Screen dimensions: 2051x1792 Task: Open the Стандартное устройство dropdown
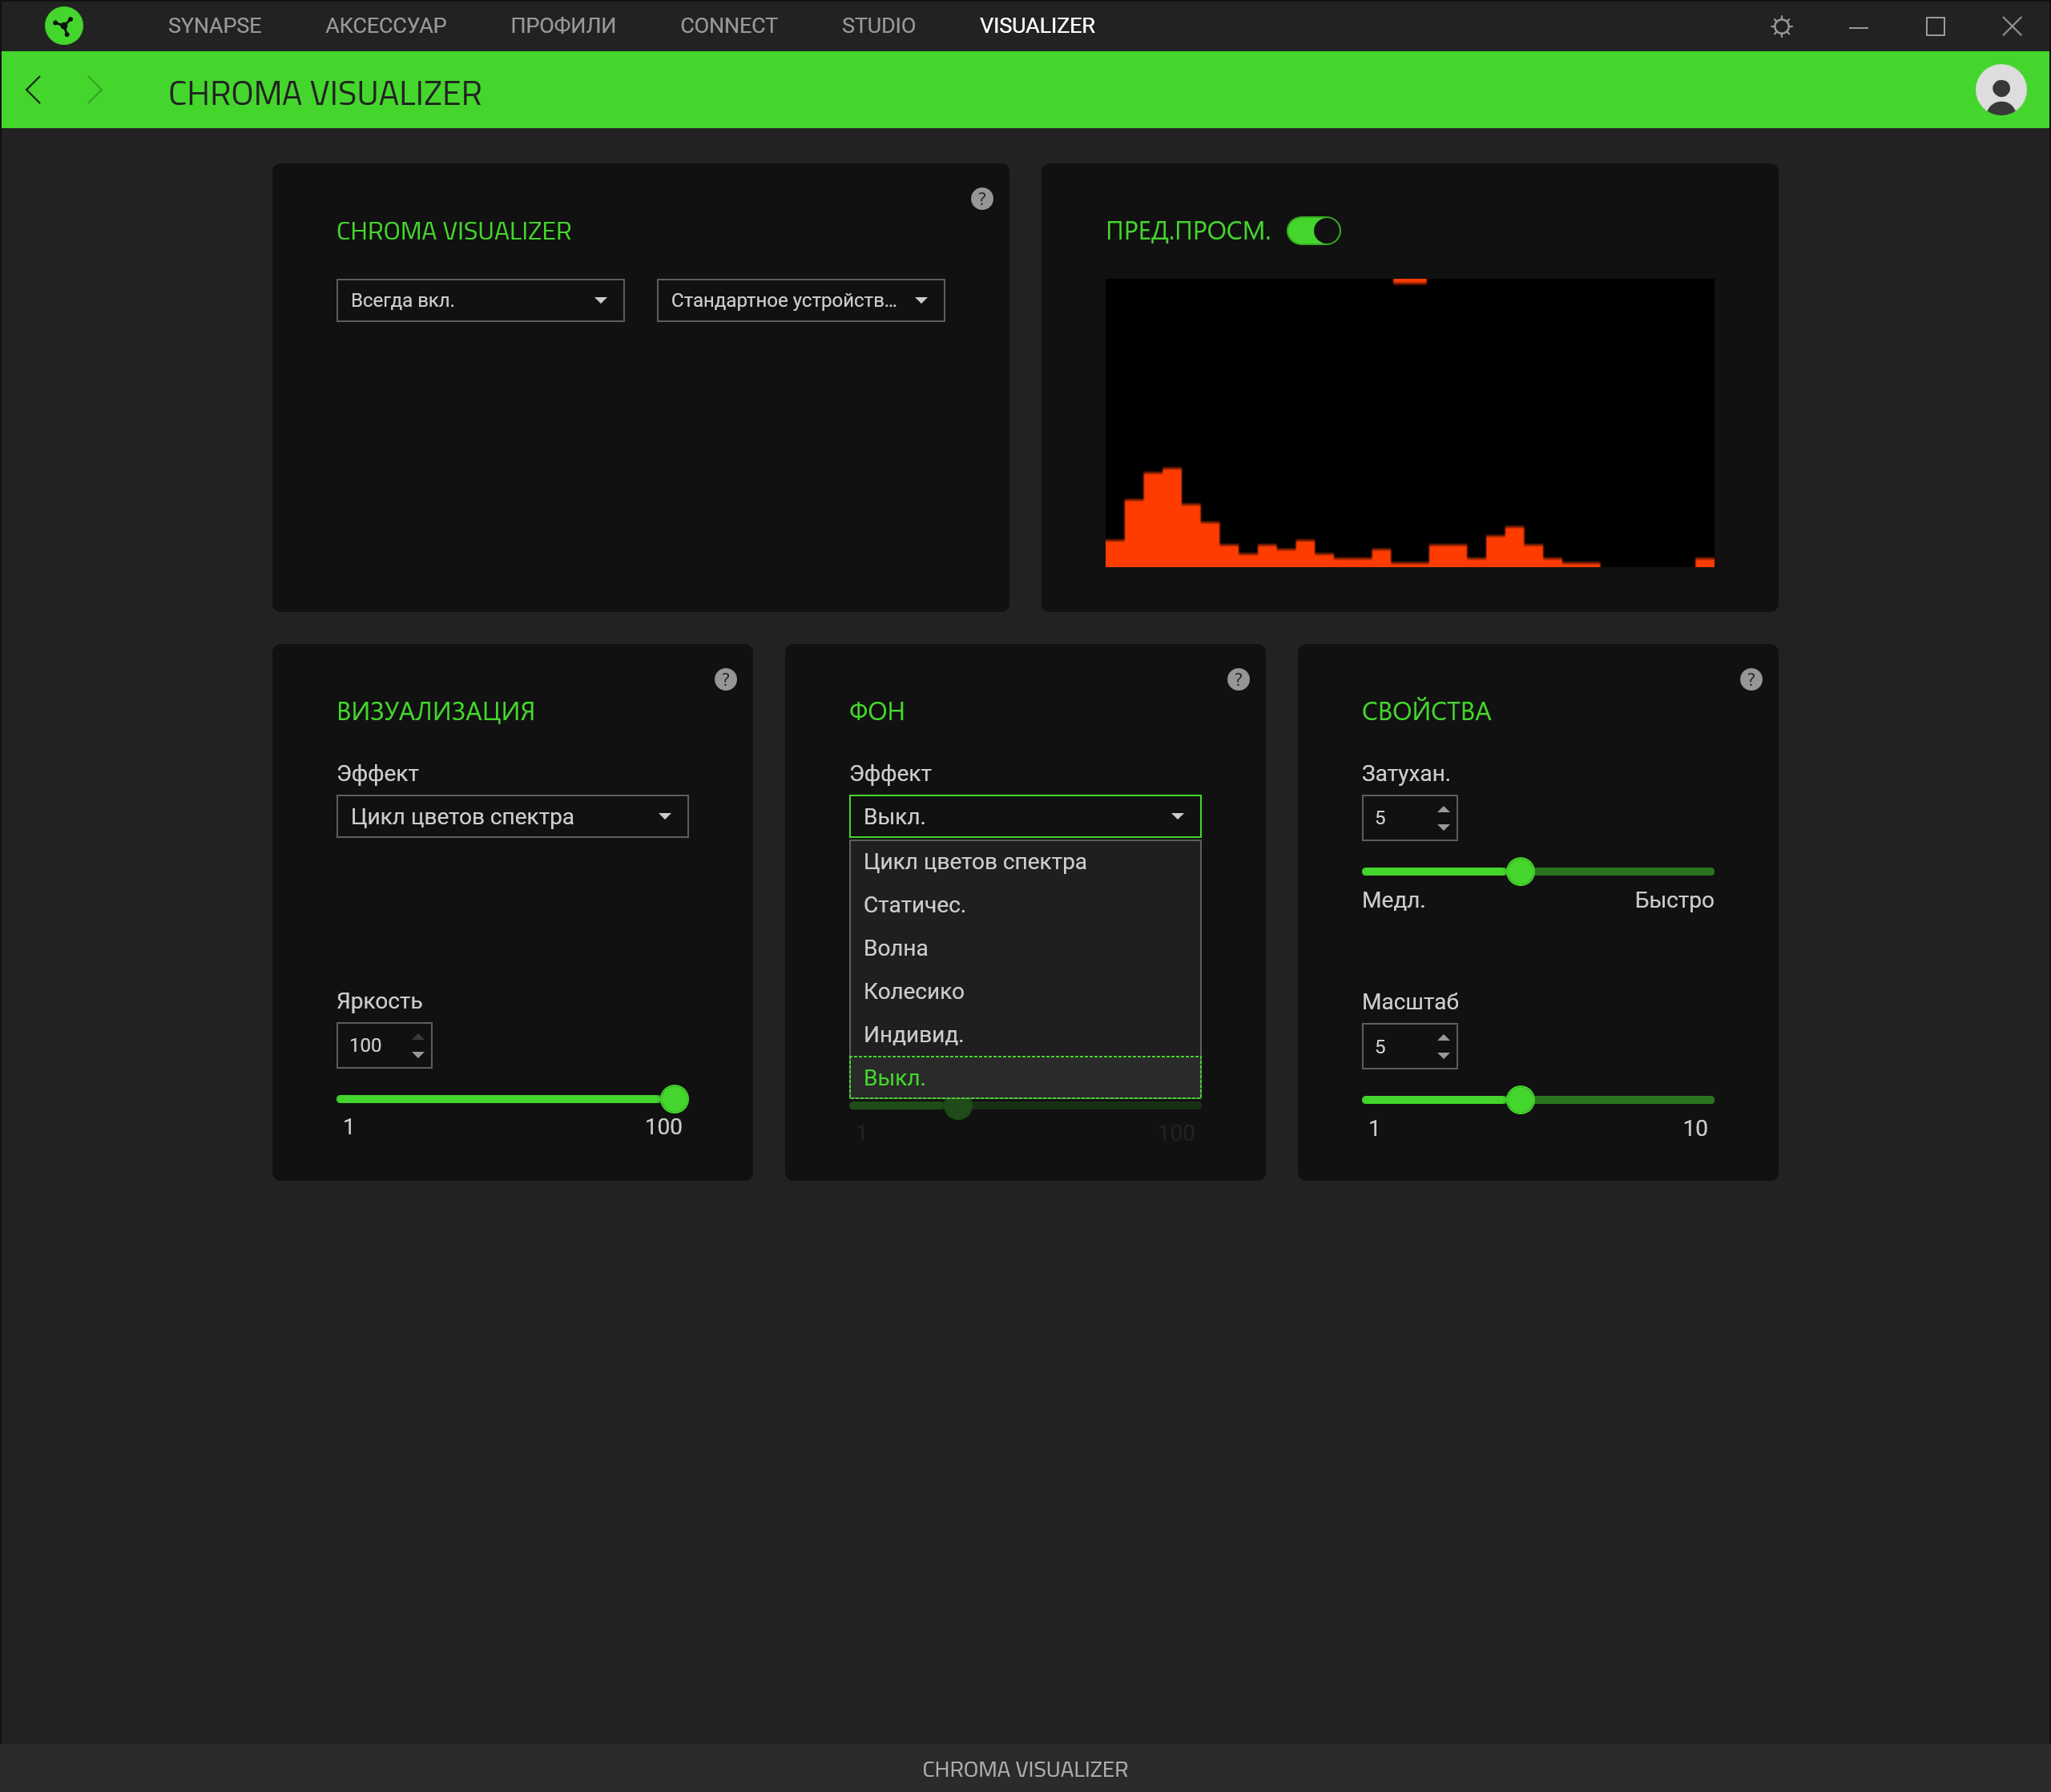tap(800, 300)
